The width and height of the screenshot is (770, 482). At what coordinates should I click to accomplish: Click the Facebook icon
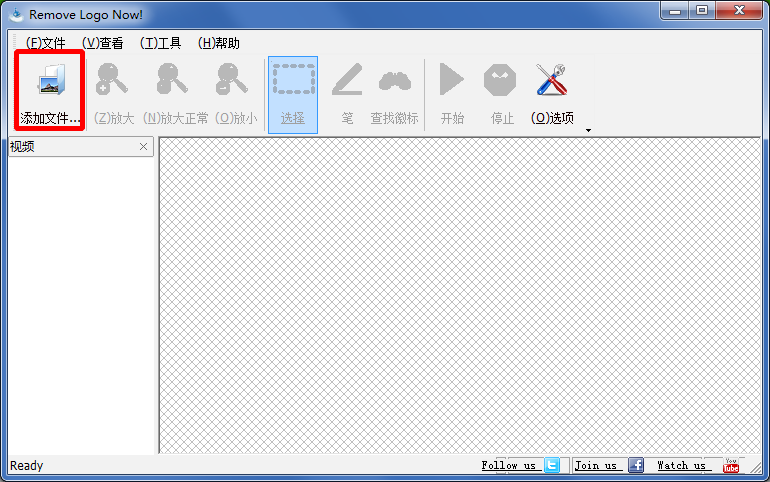tap(636, 465)
